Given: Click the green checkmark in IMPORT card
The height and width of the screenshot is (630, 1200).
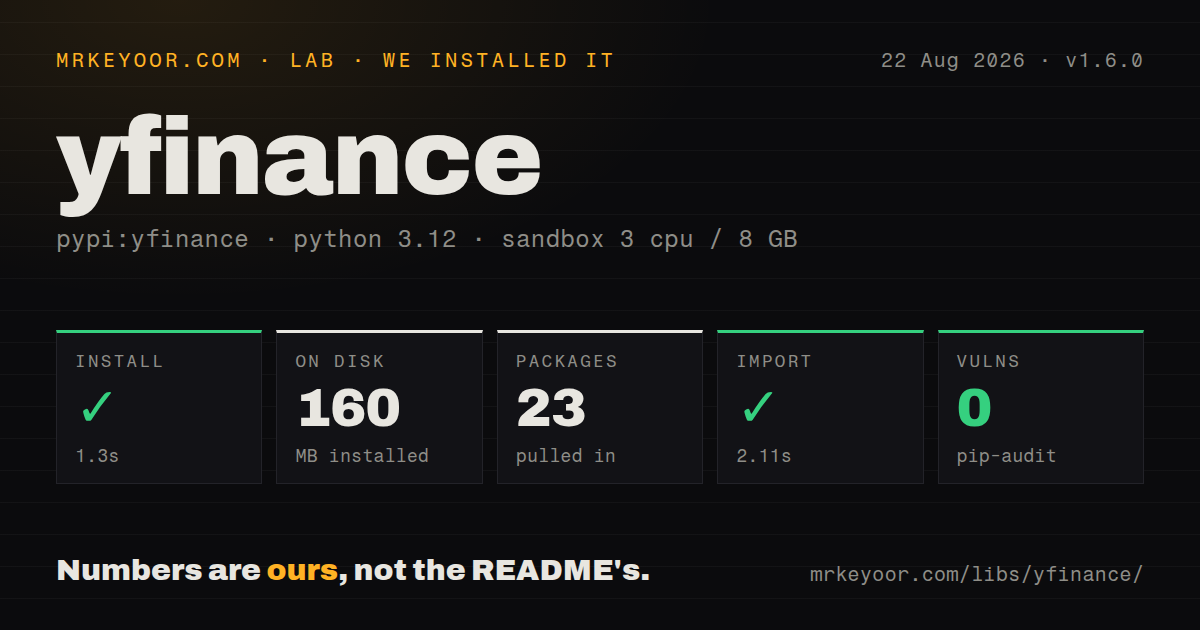Looking at the screenshot, I should click(757, 408).
